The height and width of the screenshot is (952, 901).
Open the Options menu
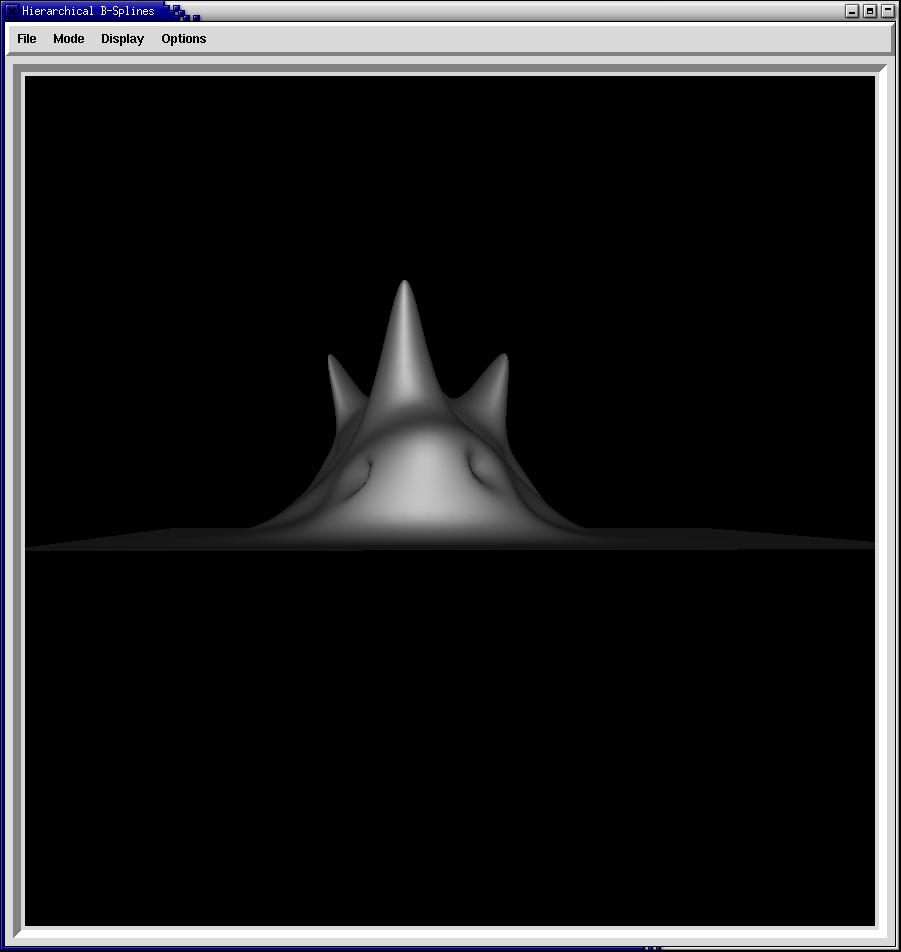pos(184,39)
